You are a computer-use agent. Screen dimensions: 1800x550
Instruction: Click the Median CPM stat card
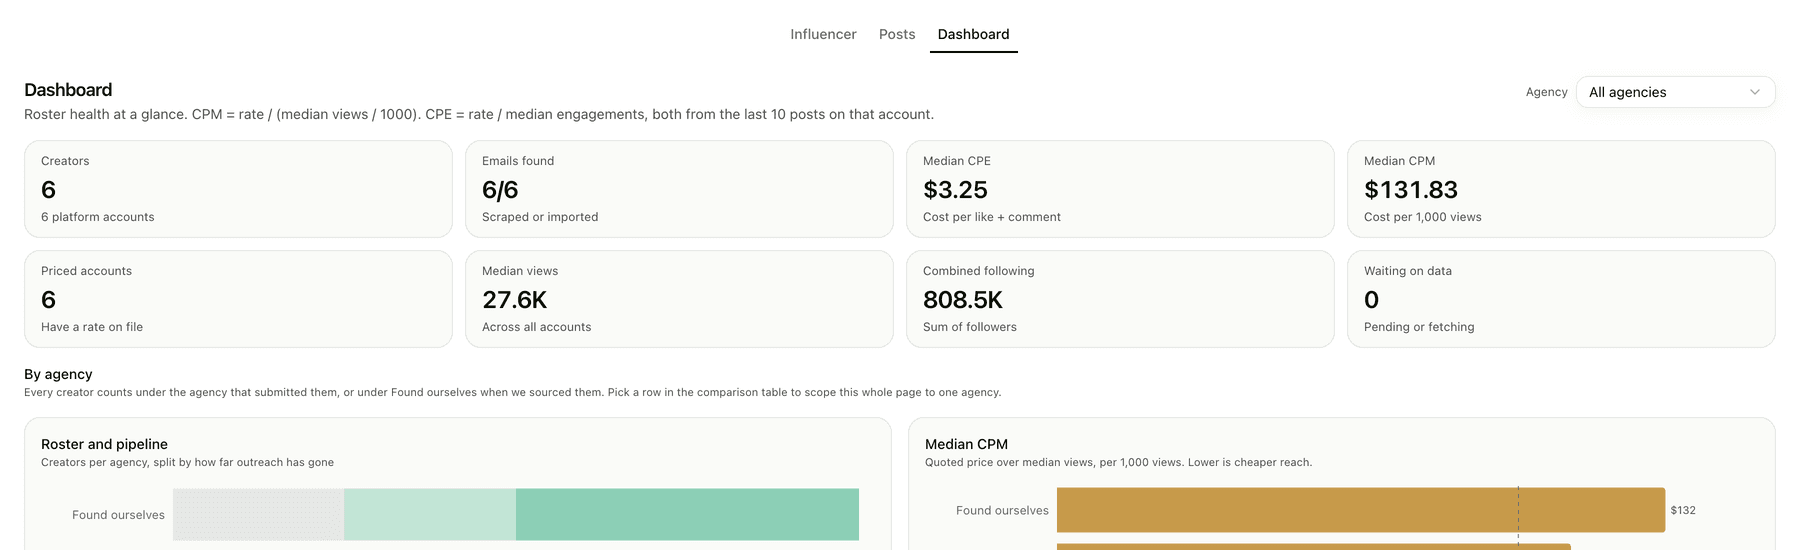coord(1561,189)
